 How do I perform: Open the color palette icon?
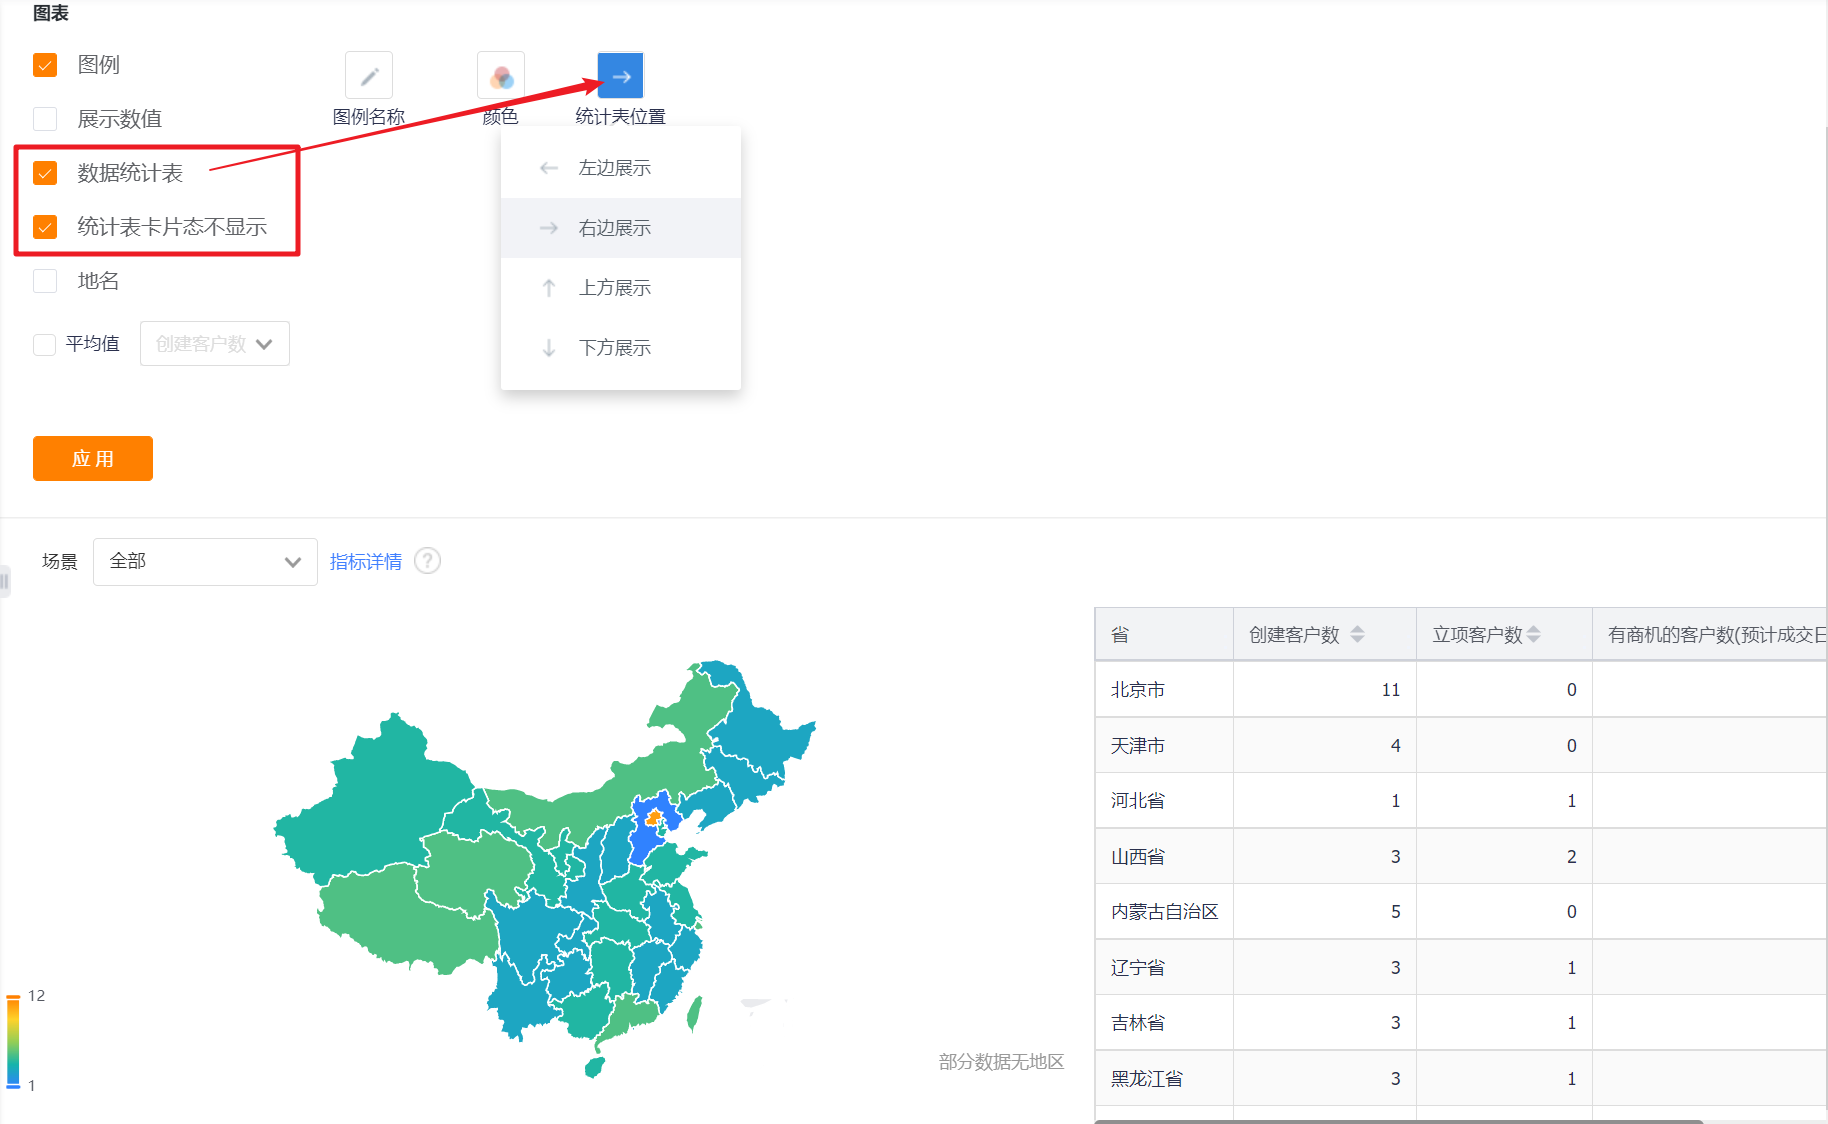[x=501, y=76]
